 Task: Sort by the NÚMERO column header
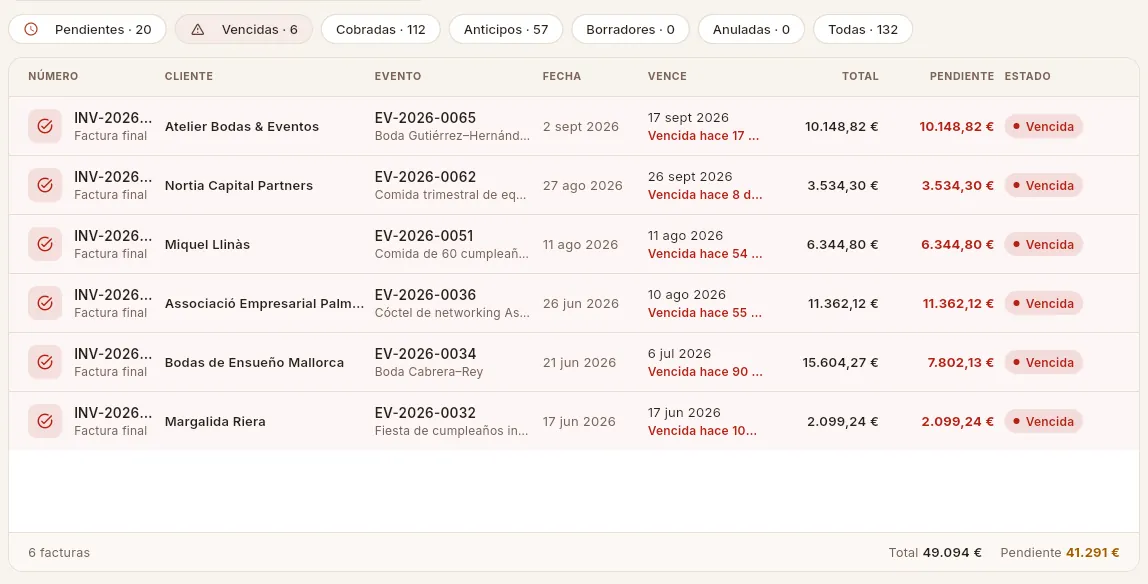tap(53, 76)
